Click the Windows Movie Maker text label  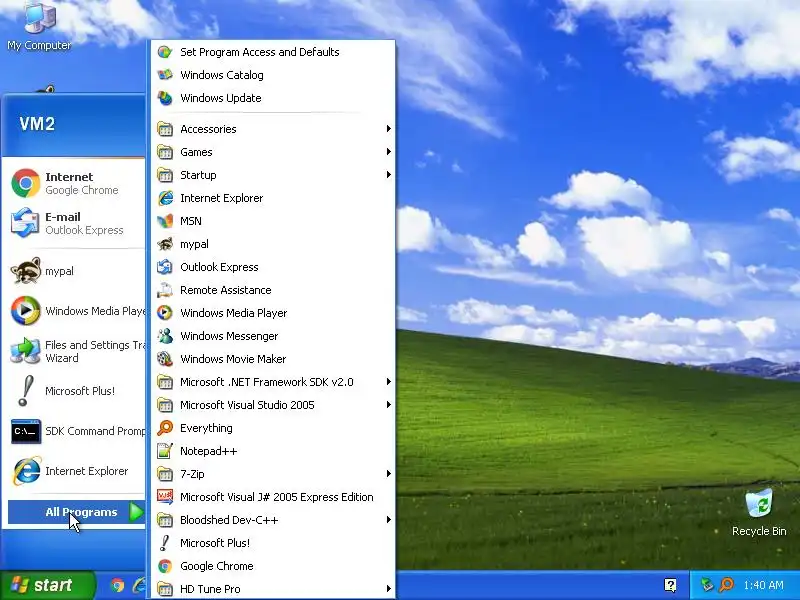pos(233,359)
